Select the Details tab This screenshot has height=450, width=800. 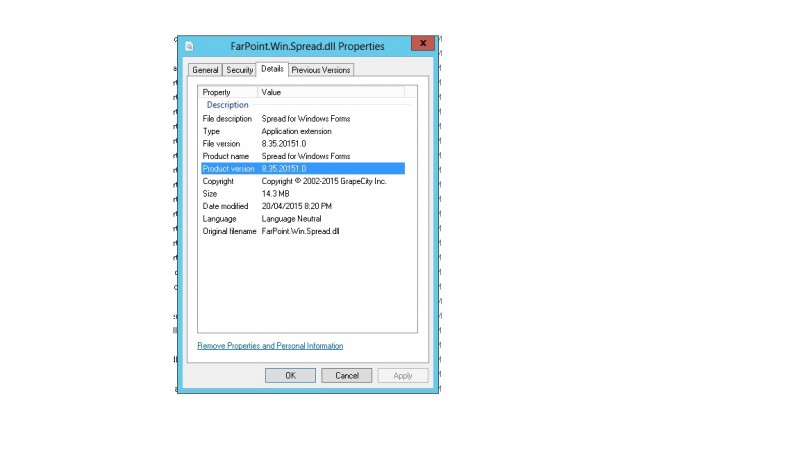tap(272, 69)
